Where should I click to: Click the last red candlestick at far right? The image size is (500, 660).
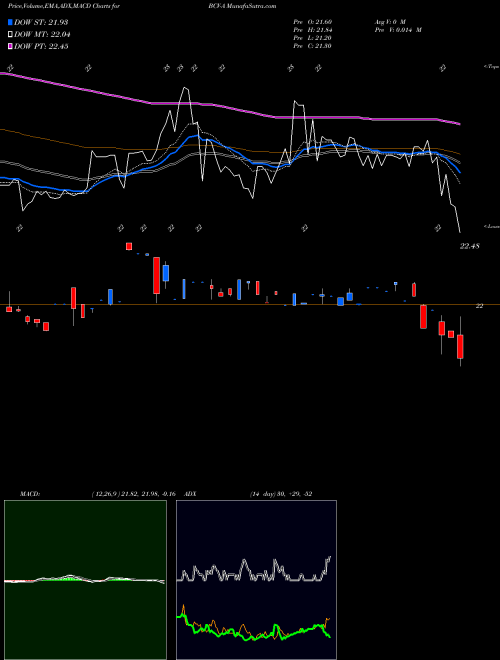[460, 346]
